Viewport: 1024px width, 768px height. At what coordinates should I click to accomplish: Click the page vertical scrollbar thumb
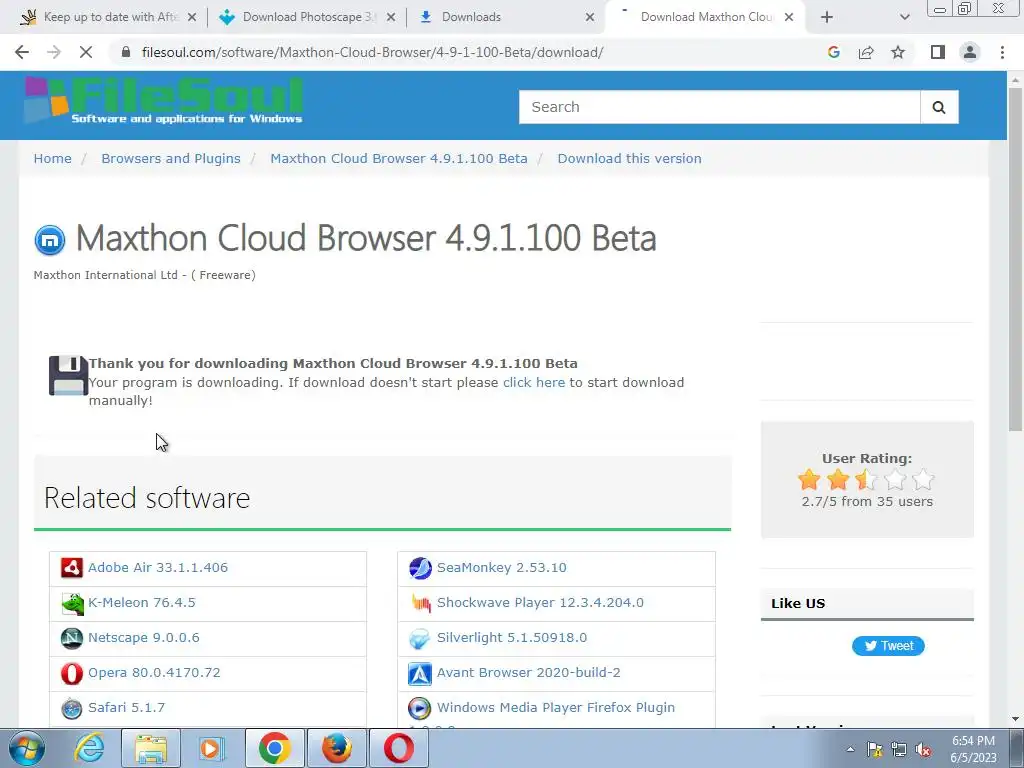click(x=1015, y=259)
